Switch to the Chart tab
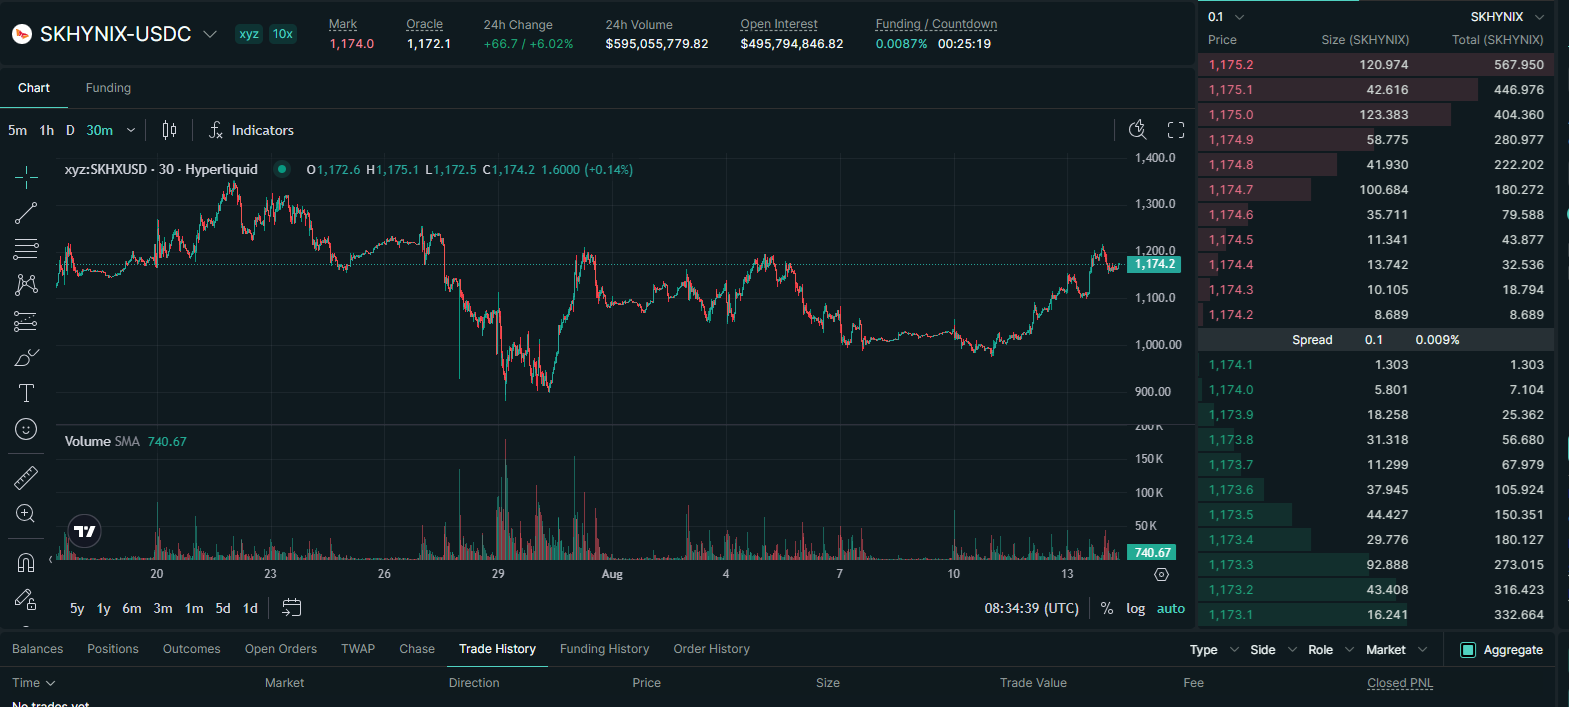 point(34,88)
